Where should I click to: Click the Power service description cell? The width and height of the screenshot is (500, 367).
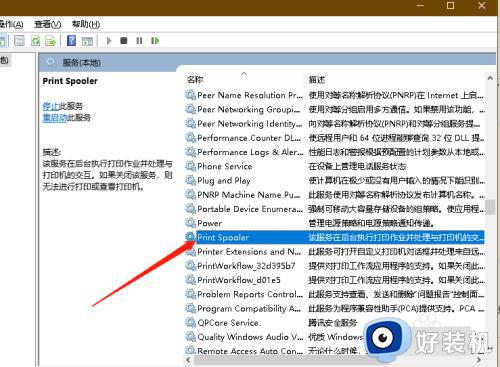(x=370, y=223)
